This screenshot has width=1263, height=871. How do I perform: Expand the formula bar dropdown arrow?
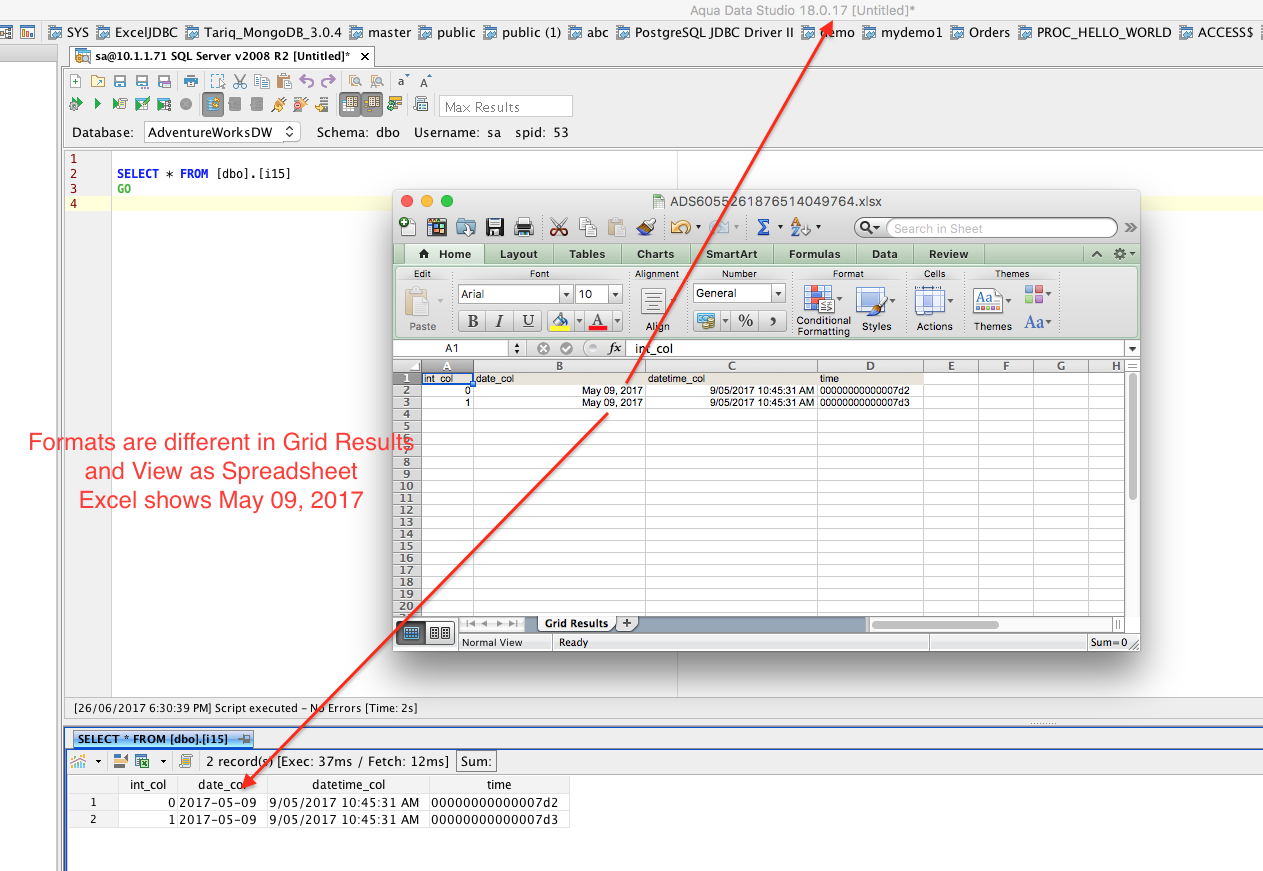(1131, 348)
